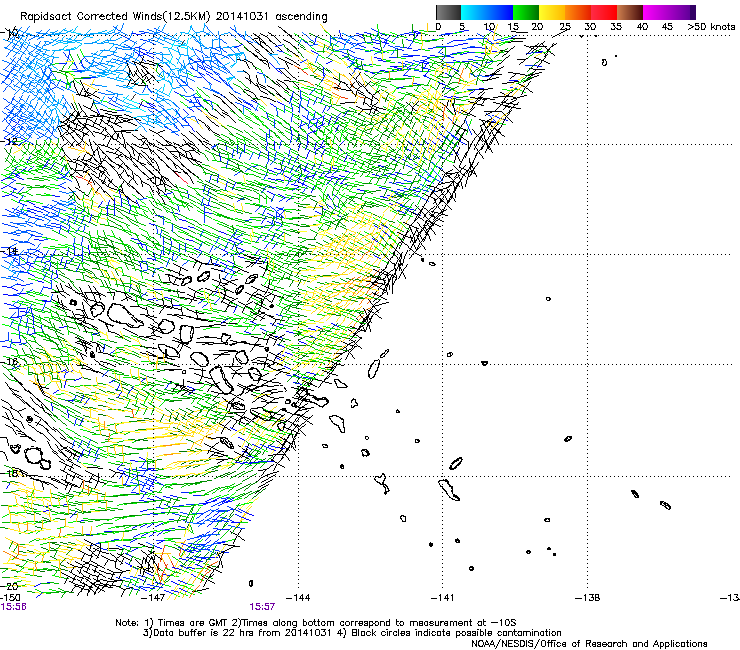Click the '-147' longitude axis label
Screen dimensions: 740x650
(x=153, y=598)
